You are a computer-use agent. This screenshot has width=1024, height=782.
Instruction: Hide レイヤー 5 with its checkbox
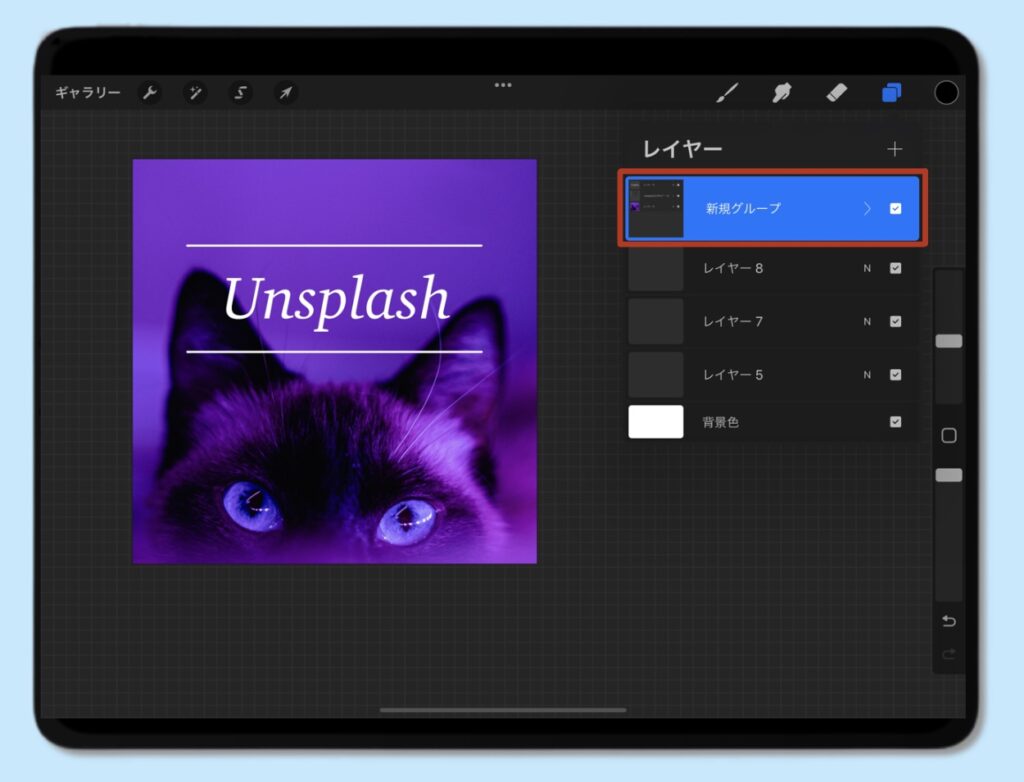(x=895, y=375)
